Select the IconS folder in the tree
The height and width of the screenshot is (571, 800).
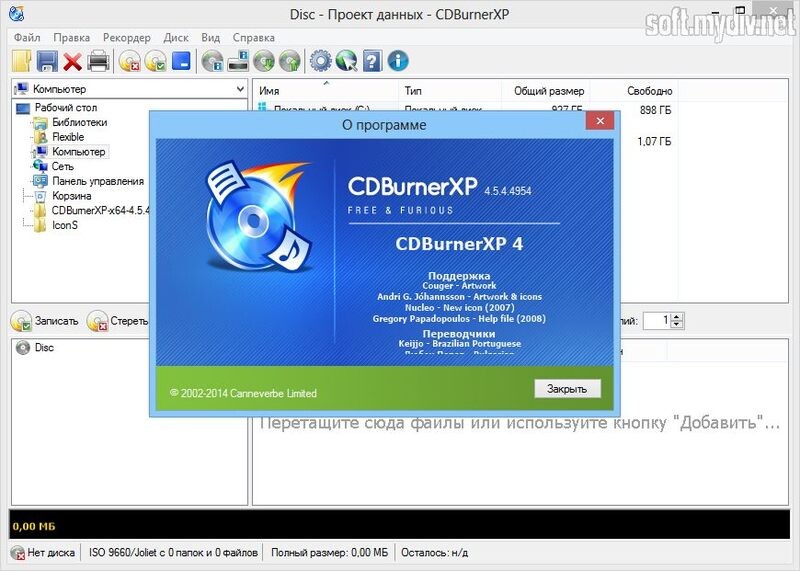64,225
